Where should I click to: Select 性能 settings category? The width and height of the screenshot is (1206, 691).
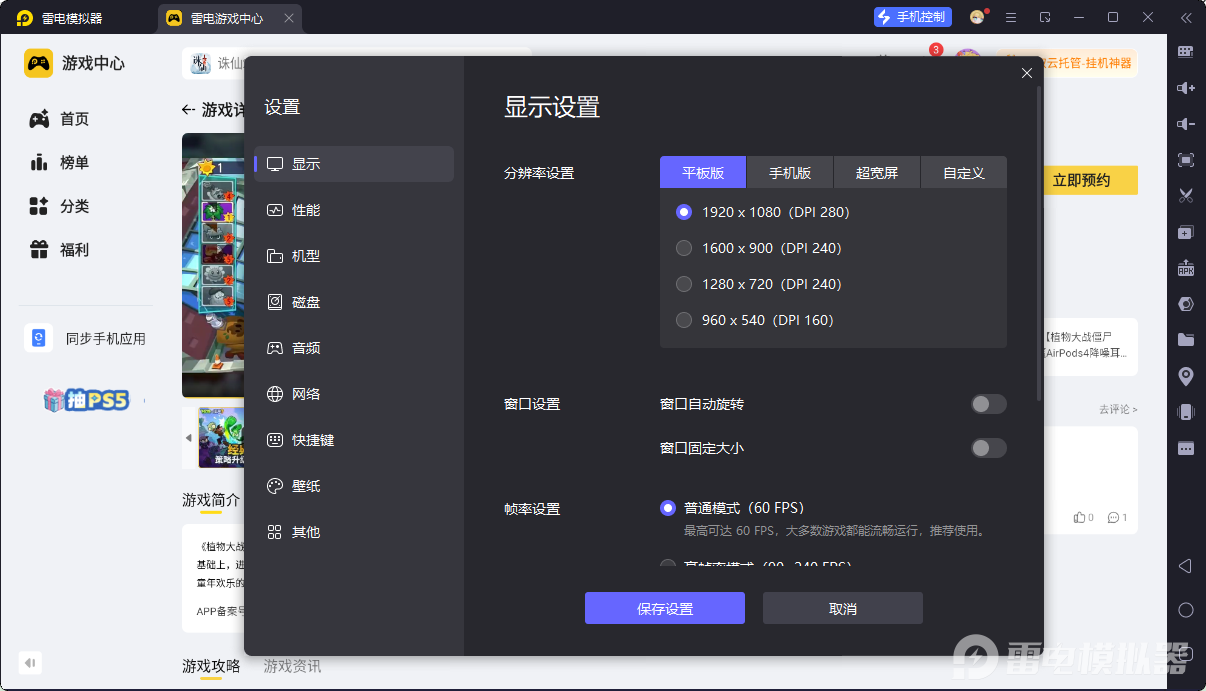[354, 210]
